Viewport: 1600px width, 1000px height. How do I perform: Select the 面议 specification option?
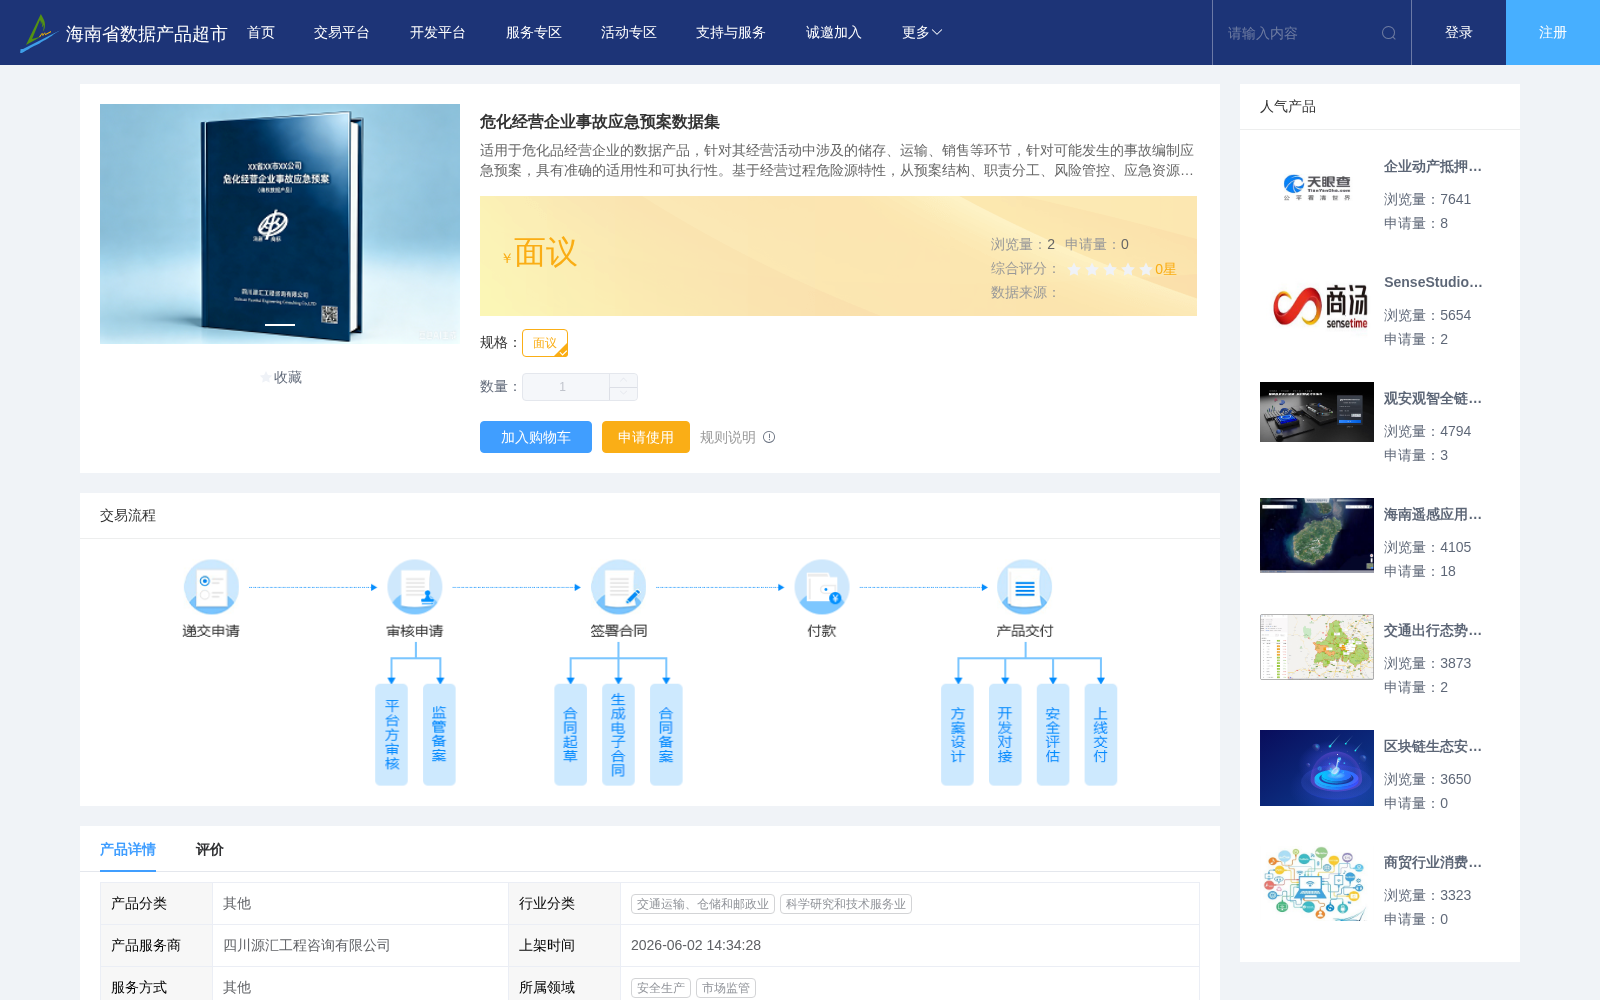545,343
